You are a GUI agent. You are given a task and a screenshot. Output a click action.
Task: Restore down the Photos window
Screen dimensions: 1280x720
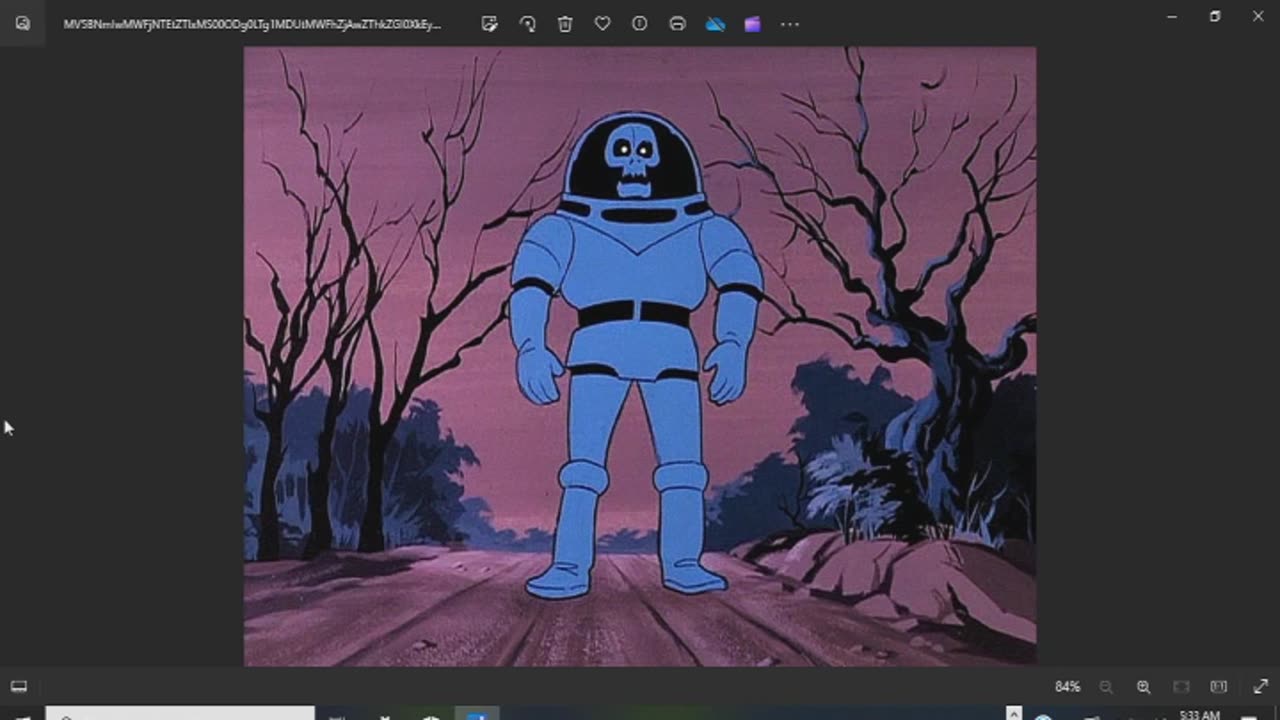pos(1215,16)
